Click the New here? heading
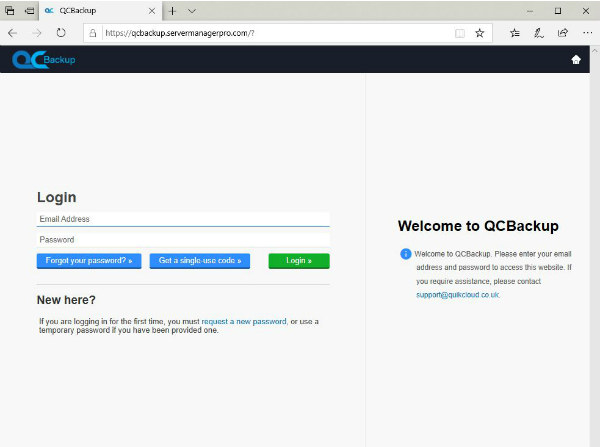This screenshot has height=447, width=600. tap(66, 300)
